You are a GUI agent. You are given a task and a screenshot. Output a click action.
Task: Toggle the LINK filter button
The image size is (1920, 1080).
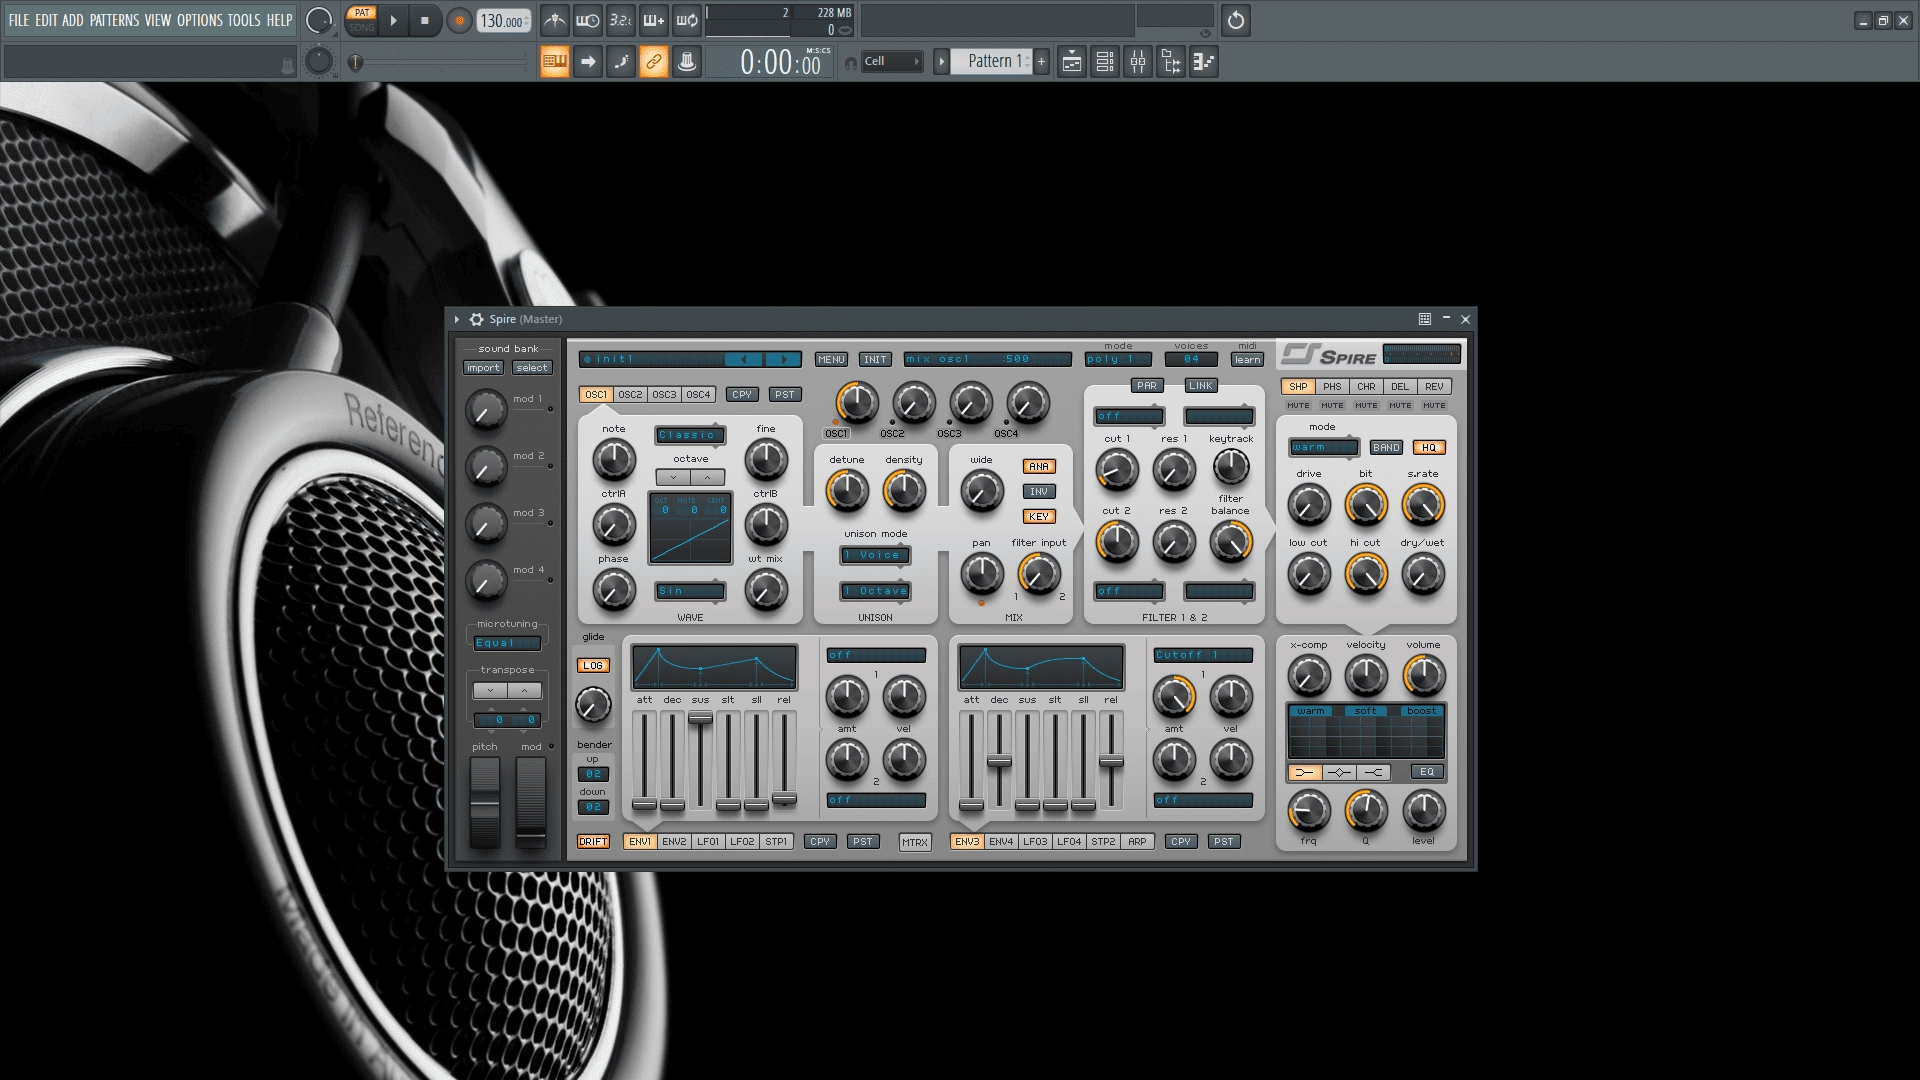coord(1201,386)
